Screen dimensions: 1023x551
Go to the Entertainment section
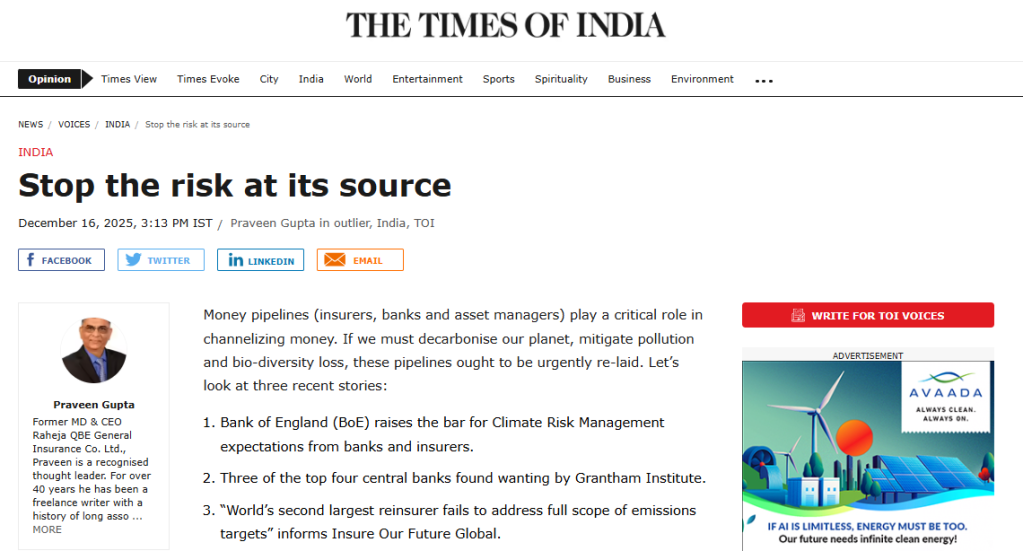pos(427,79)
